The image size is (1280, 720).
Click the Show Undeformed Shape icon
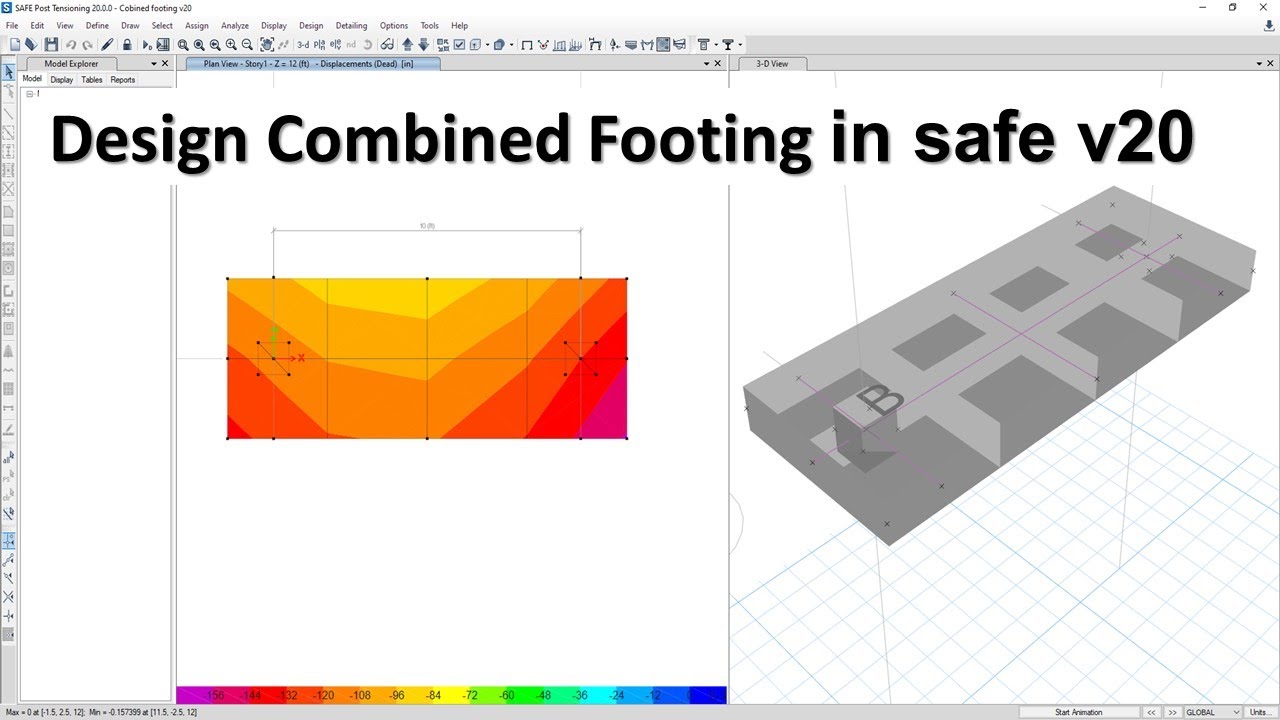tap(527, 44)
